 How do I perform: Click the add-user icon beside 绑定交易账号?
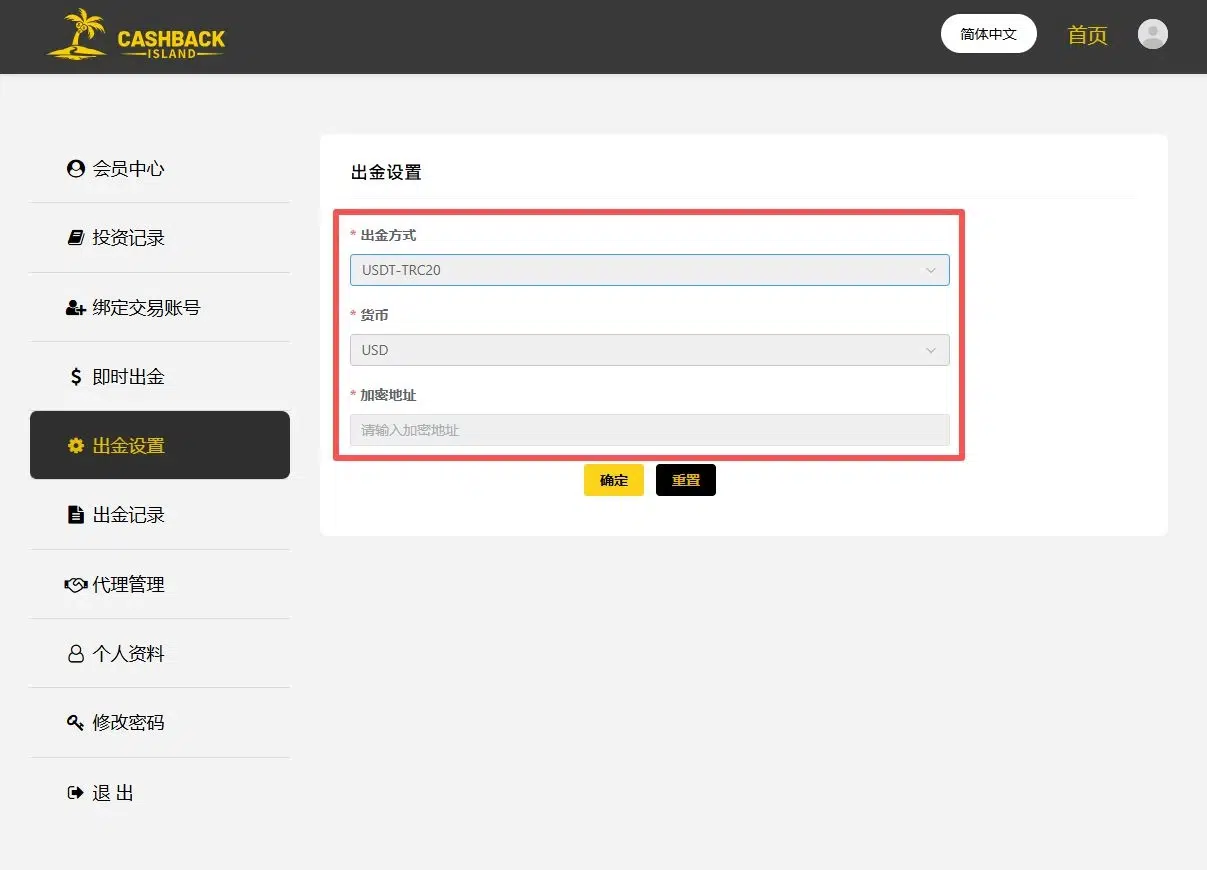[x=75, y=308]
